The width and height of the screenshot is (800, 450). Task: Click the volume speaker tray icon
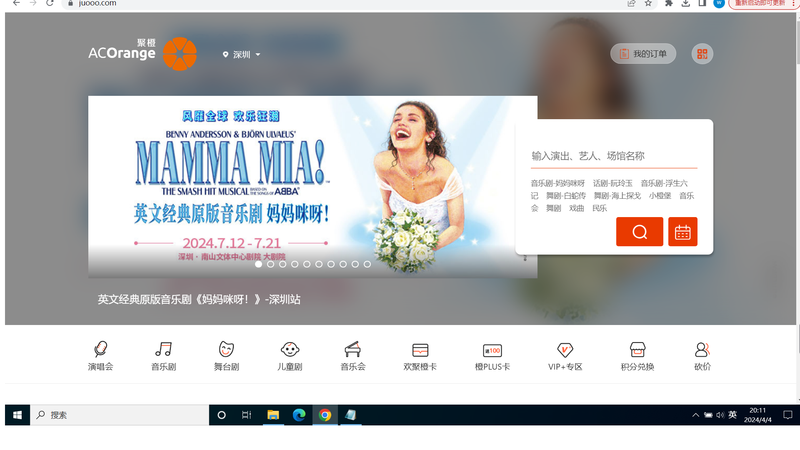pyautogui.click(x=720, y=415)
